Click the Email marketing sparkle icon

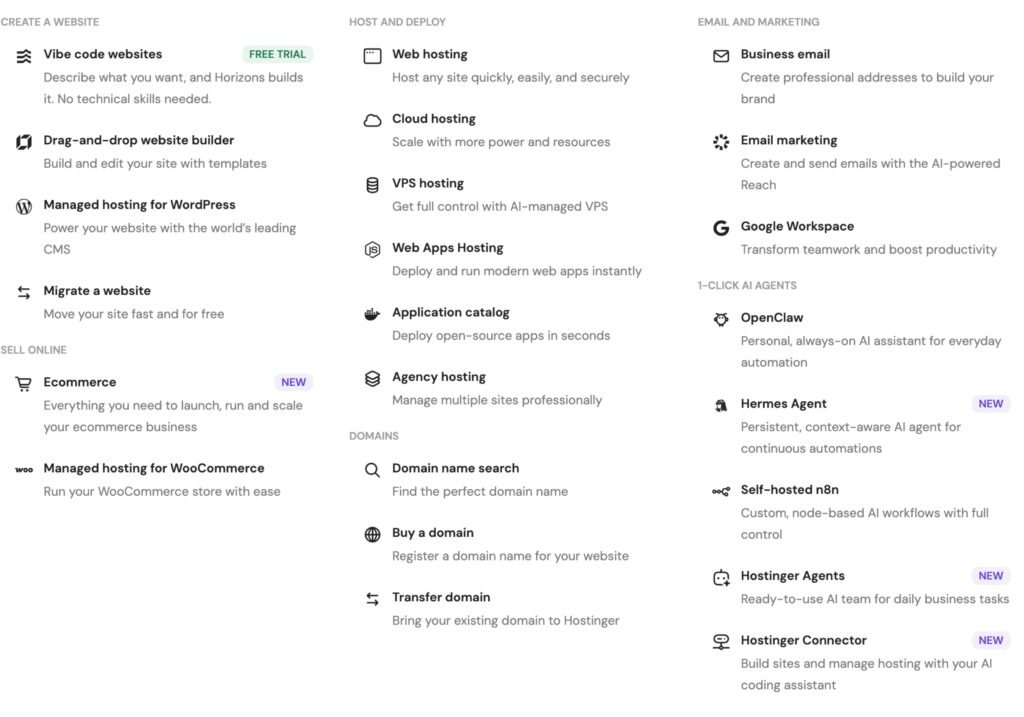coord(721,142)
